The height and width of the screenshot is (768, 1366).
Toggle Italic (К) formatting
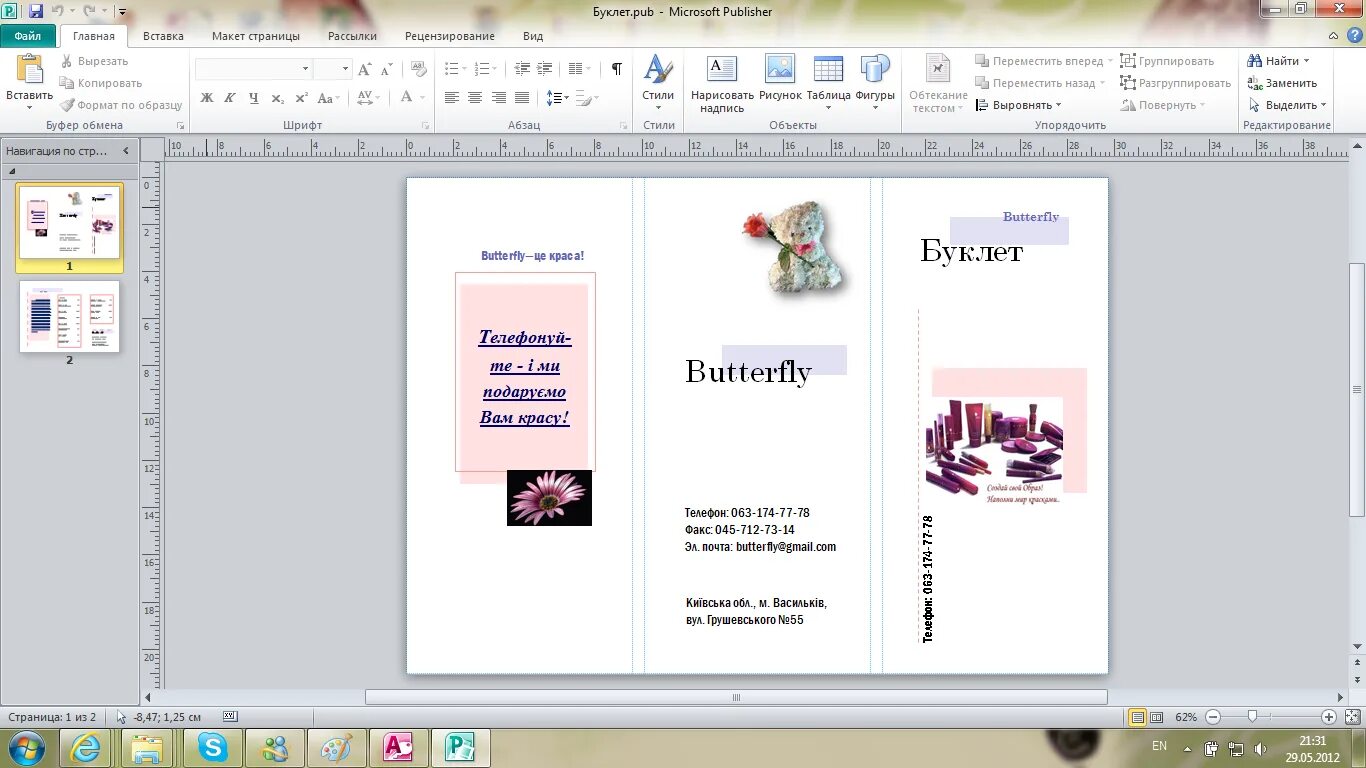[x=230, y=98]
